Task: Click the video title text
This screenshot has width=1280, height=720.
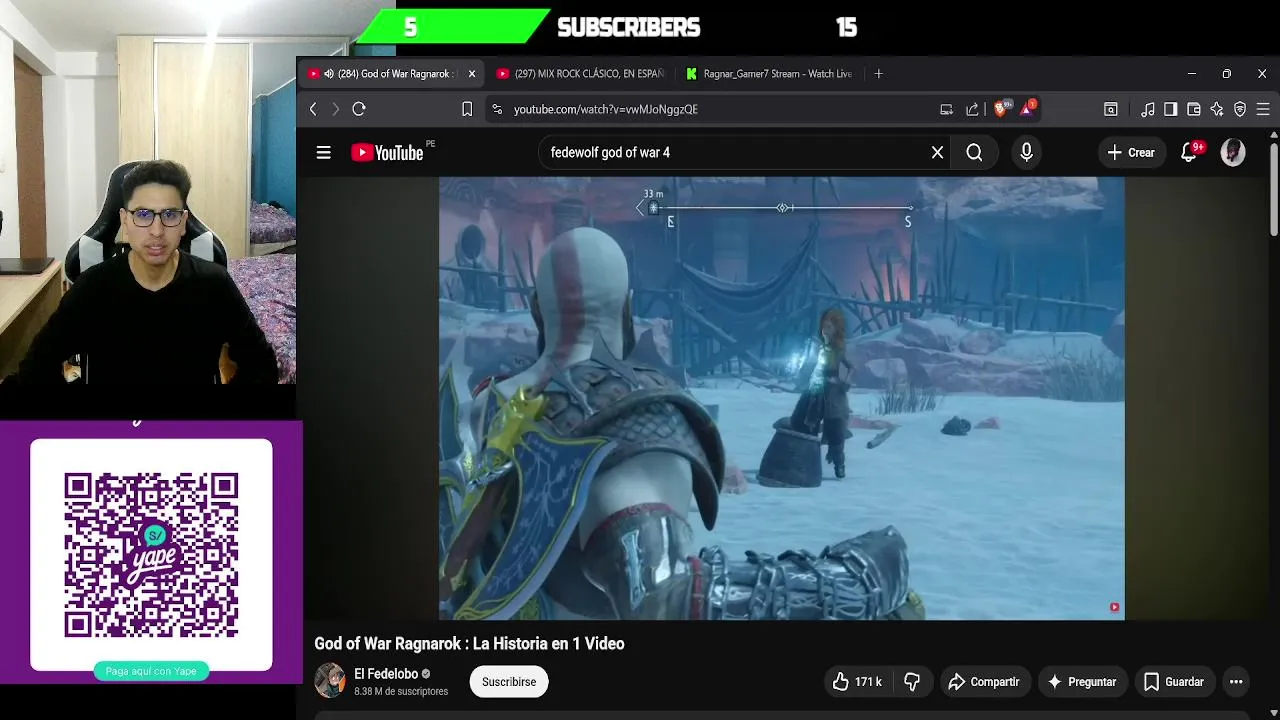Action: pyautogui.click(x=469, y=644)
